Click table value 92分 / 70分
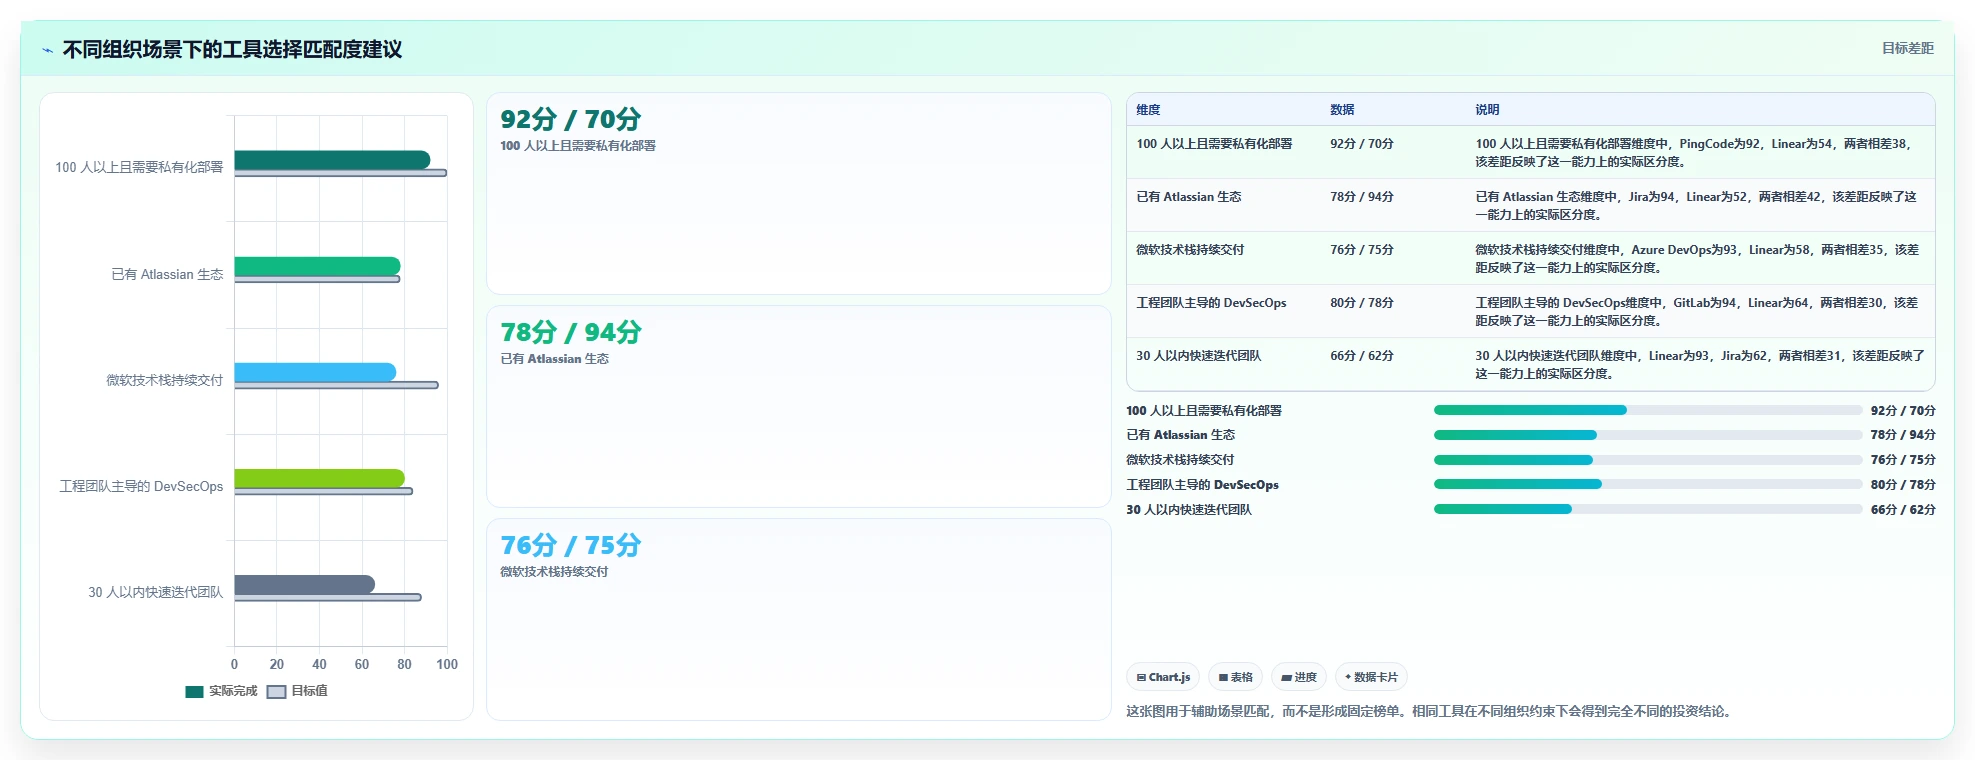Image resolution: width=1975 pixels, height=760 pixels. pos(1361,144)
